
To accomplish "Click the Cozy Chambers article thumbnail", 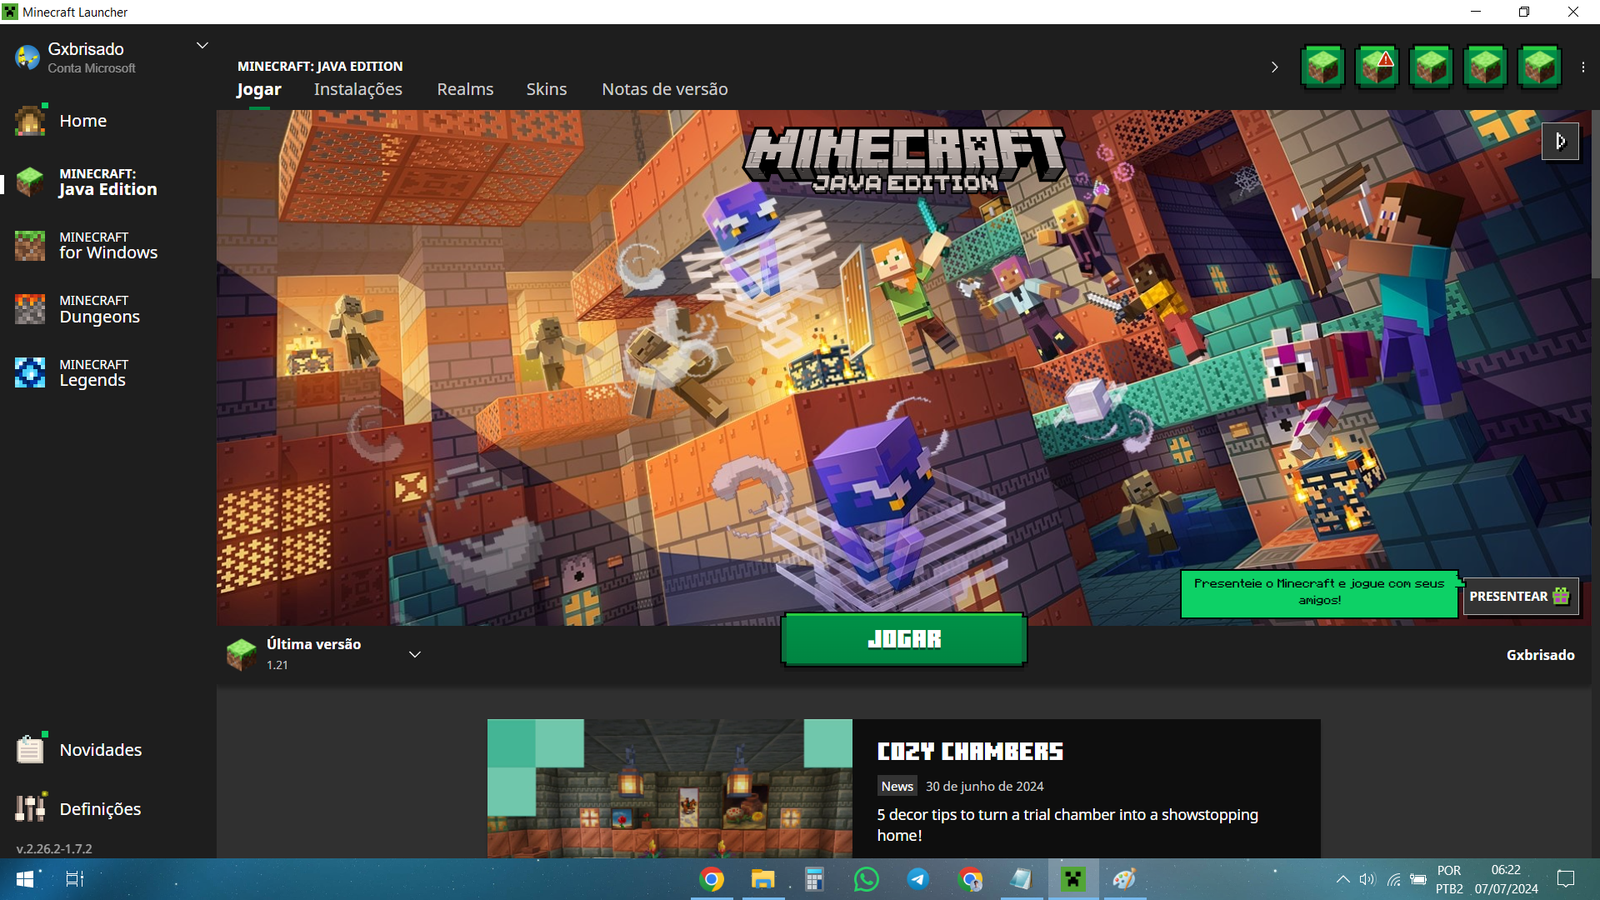I will (670, 788).
